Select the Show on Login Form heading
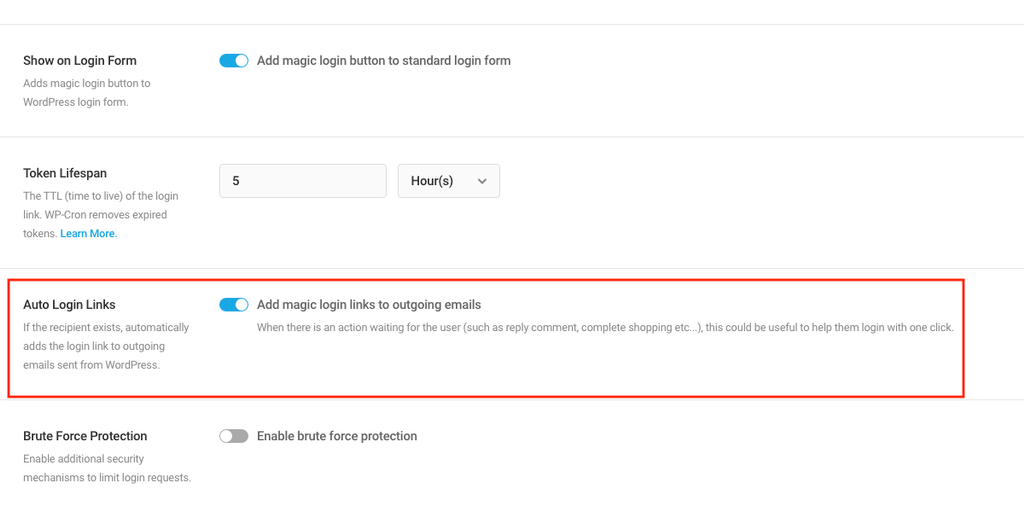 [80, 61]
